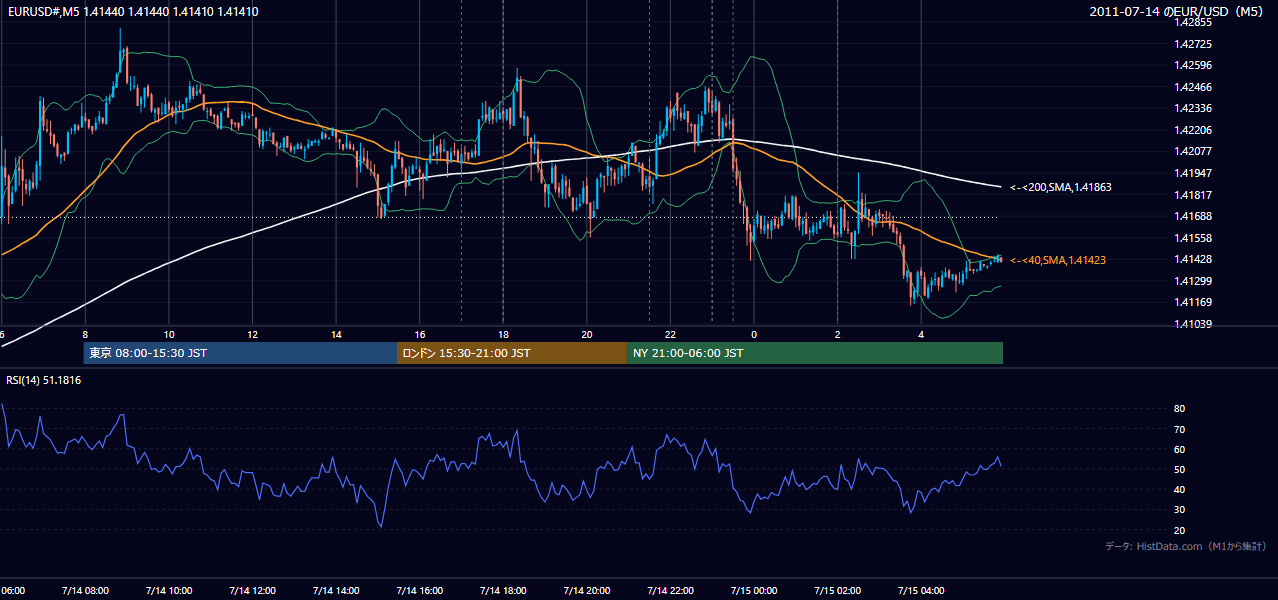Click the RSI scale value 20
Screen dimensions: 1278x600
[x=1180, y=530]
